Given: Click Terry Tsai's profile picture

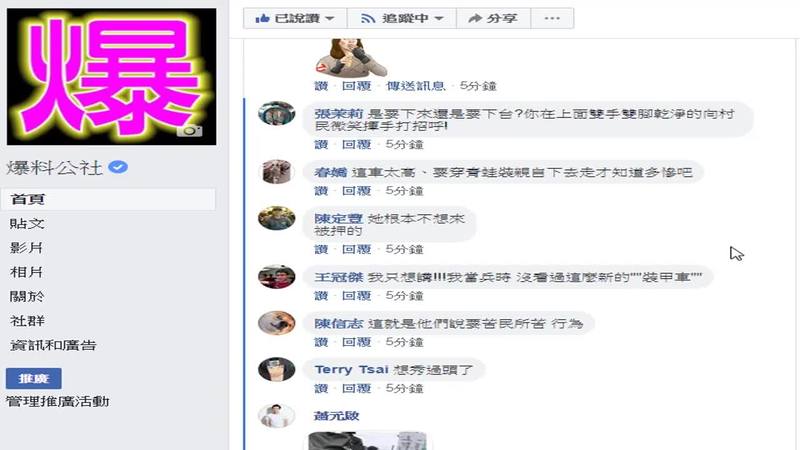Looking at the screenshot, I should [277, 369].
